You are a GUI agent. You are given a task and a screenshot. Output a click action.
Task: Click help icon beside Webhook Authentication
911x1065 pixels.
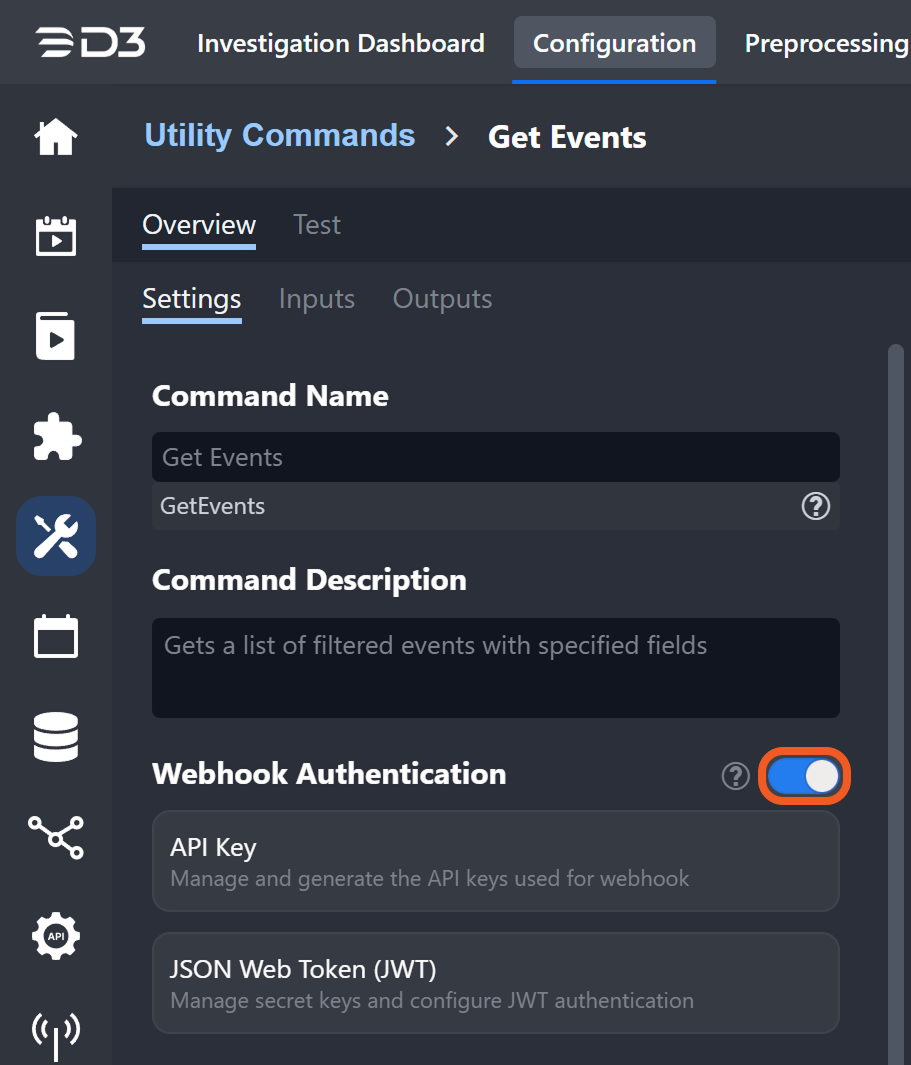pyautogui.click(x=735, y=776)
